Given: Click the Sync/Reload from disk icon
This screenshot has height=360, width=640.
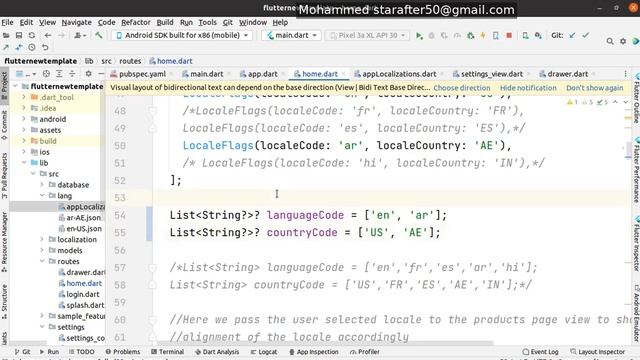Looking at the screenshot, I should 32,36.
